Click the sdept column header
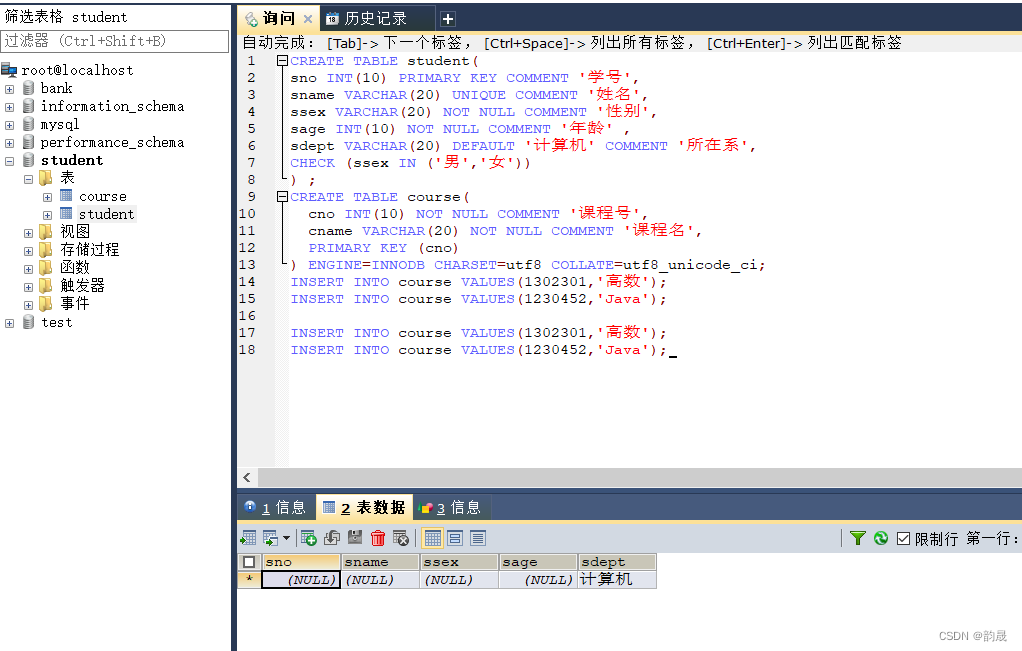 [x=617, y=562]
